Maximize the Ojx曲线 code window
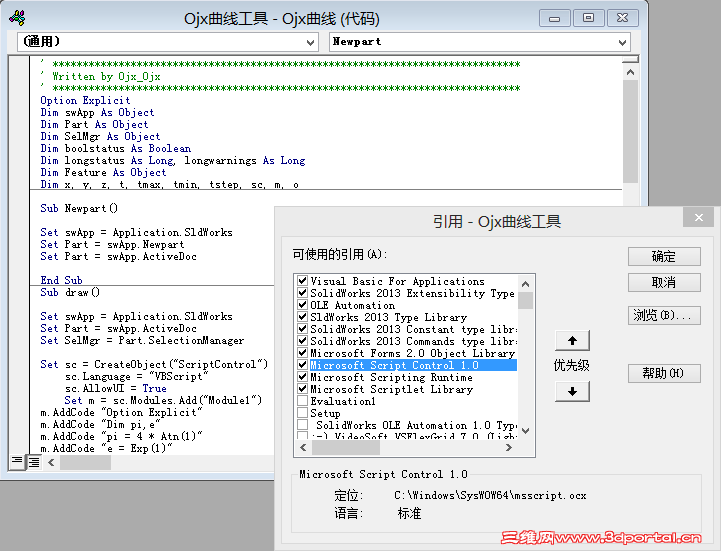 point(588,18)
